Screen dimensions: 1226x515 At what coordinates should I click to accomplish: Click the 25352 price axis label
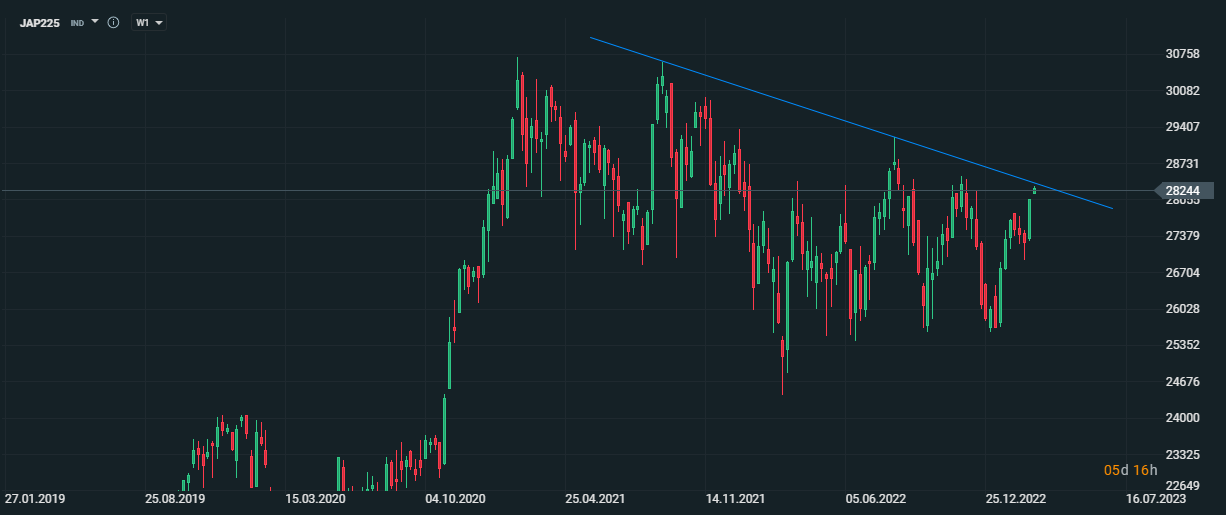[x=1183, y=345]
